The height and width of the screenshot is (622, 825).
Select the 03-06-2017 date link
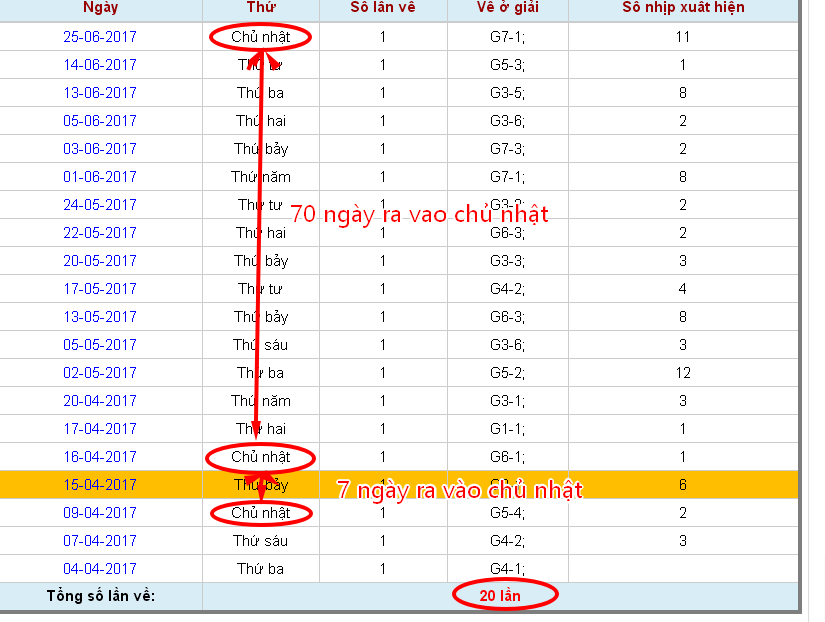(x=100, y=149)
